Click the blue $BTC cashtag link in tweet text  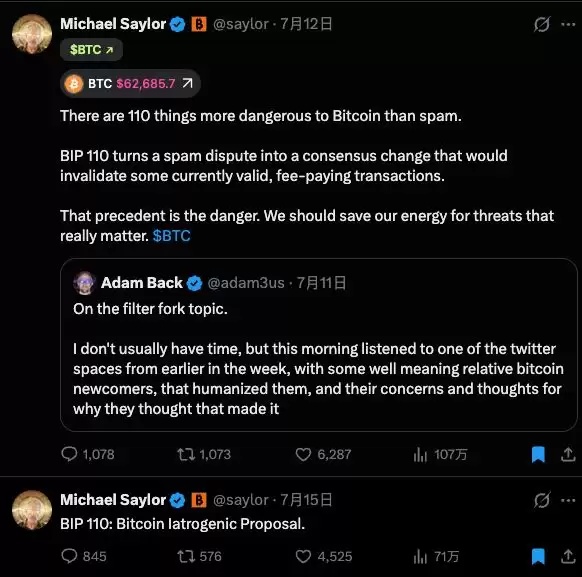click(171, 236)
